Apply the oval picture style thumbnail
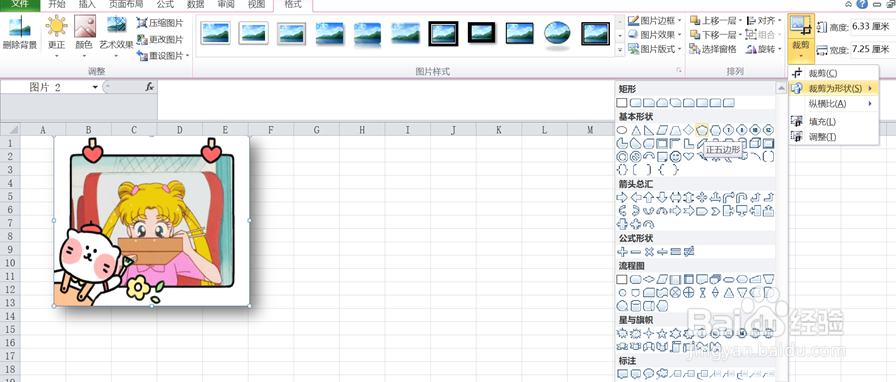This screenshot has width=896, height=382. coord(557,34)
